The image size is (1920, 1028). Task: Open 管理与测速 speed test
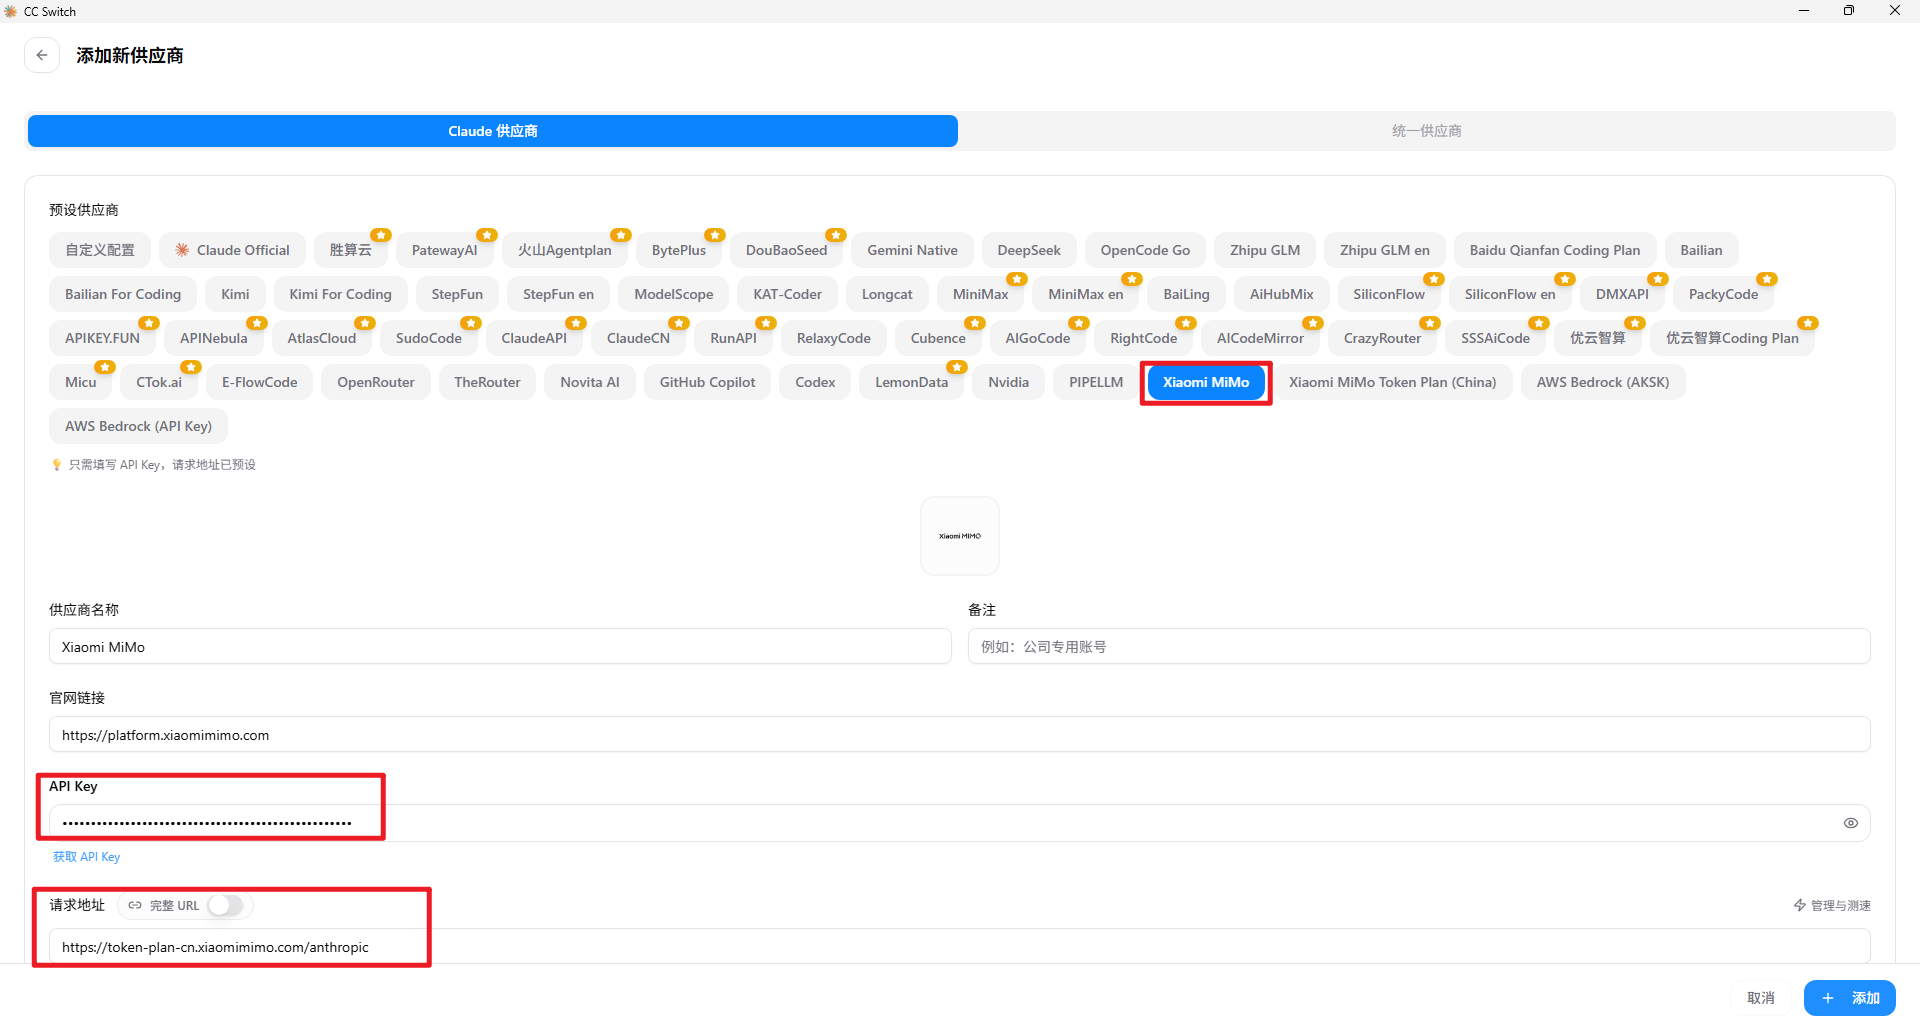point(1832,906)
